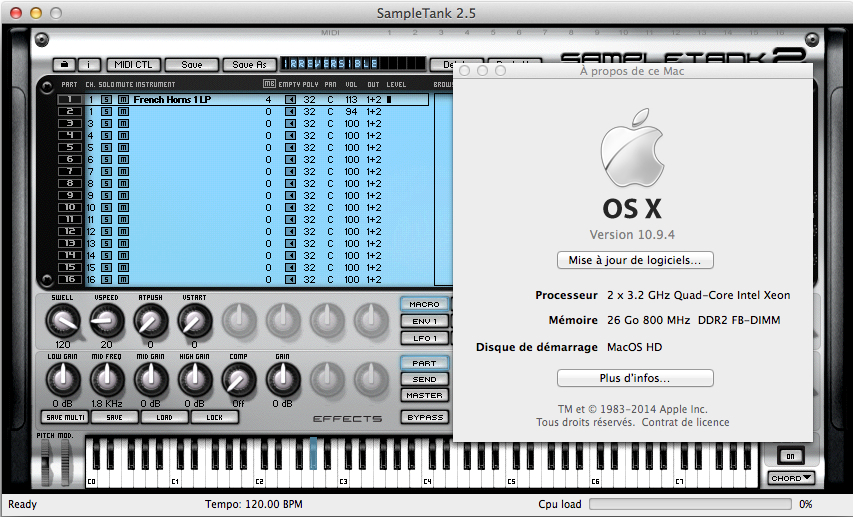The image size is (853, 517).
Task: Click the IRREVERSIBLE preset name display
Action: click(352, 64)
